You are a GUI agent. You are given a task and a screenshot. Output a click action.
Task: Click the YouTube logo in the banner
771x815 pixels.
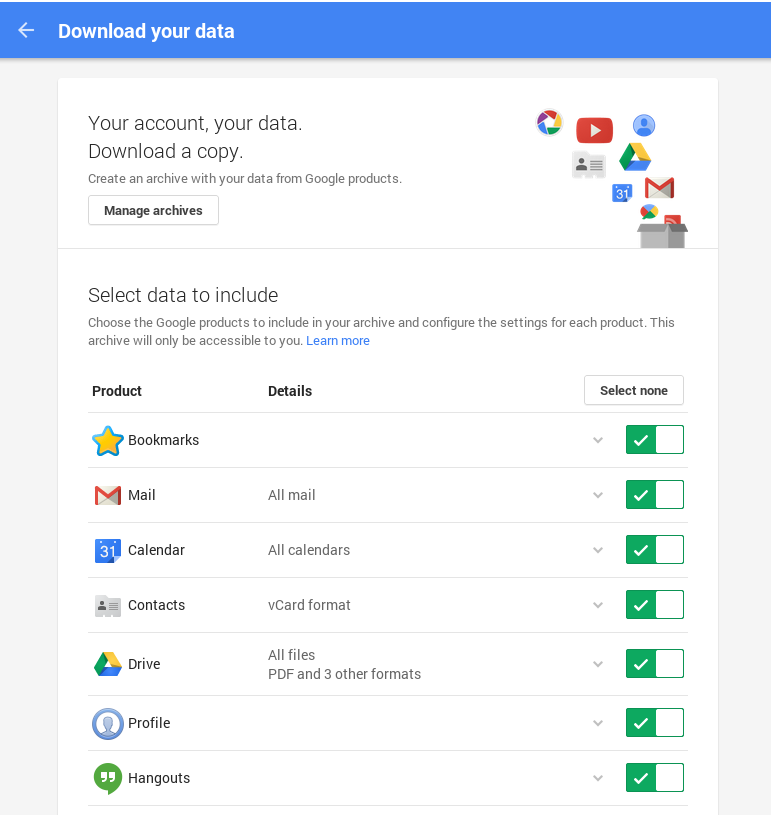[x=594, y=130]
